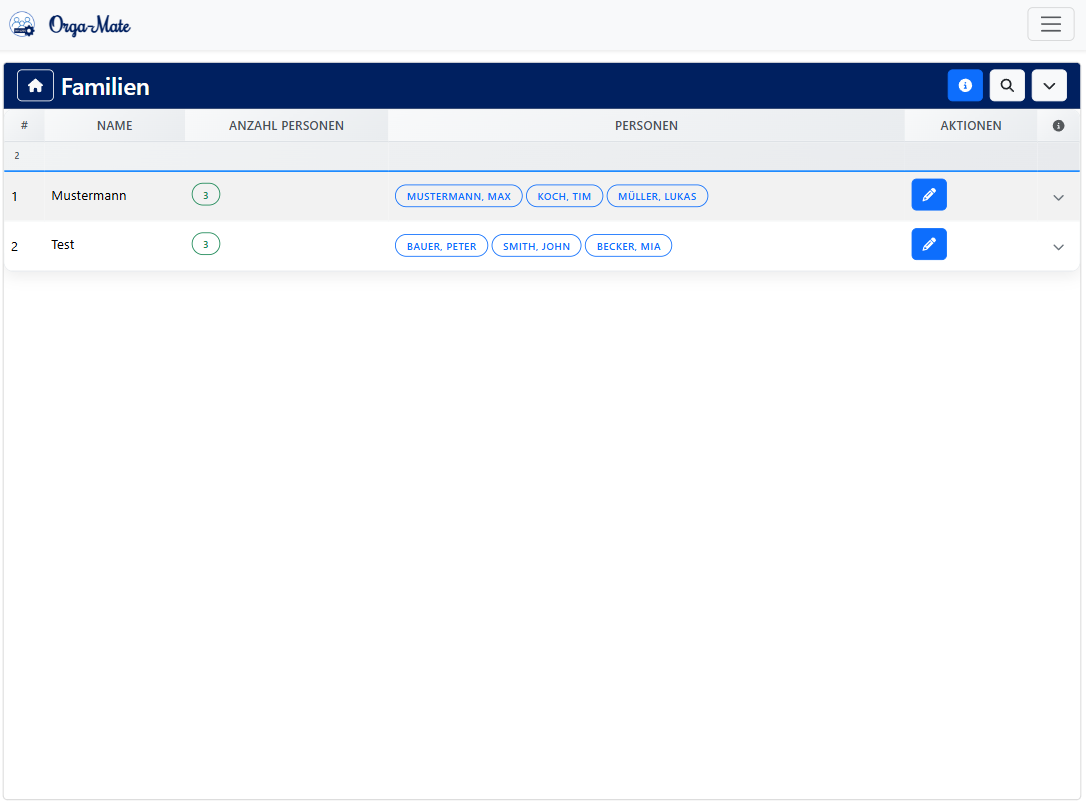Click the Orga-Mate logo icon
Screen dimensions: 1086x811
coord(22,25)
